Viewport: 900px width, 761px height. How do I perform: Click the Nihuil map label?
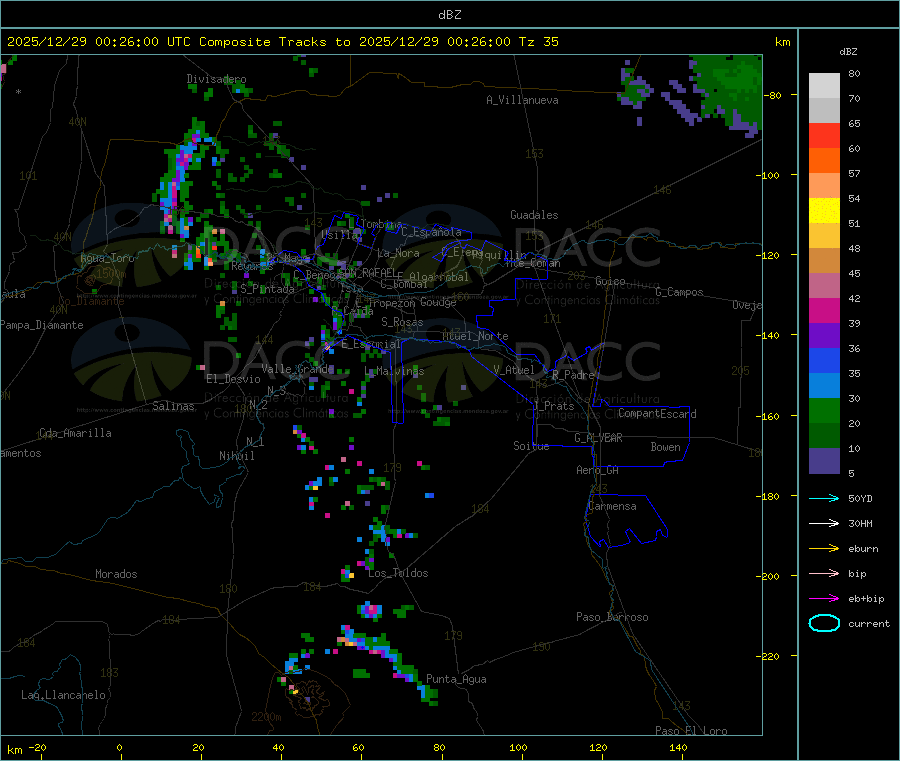click(x=236, y=456)
